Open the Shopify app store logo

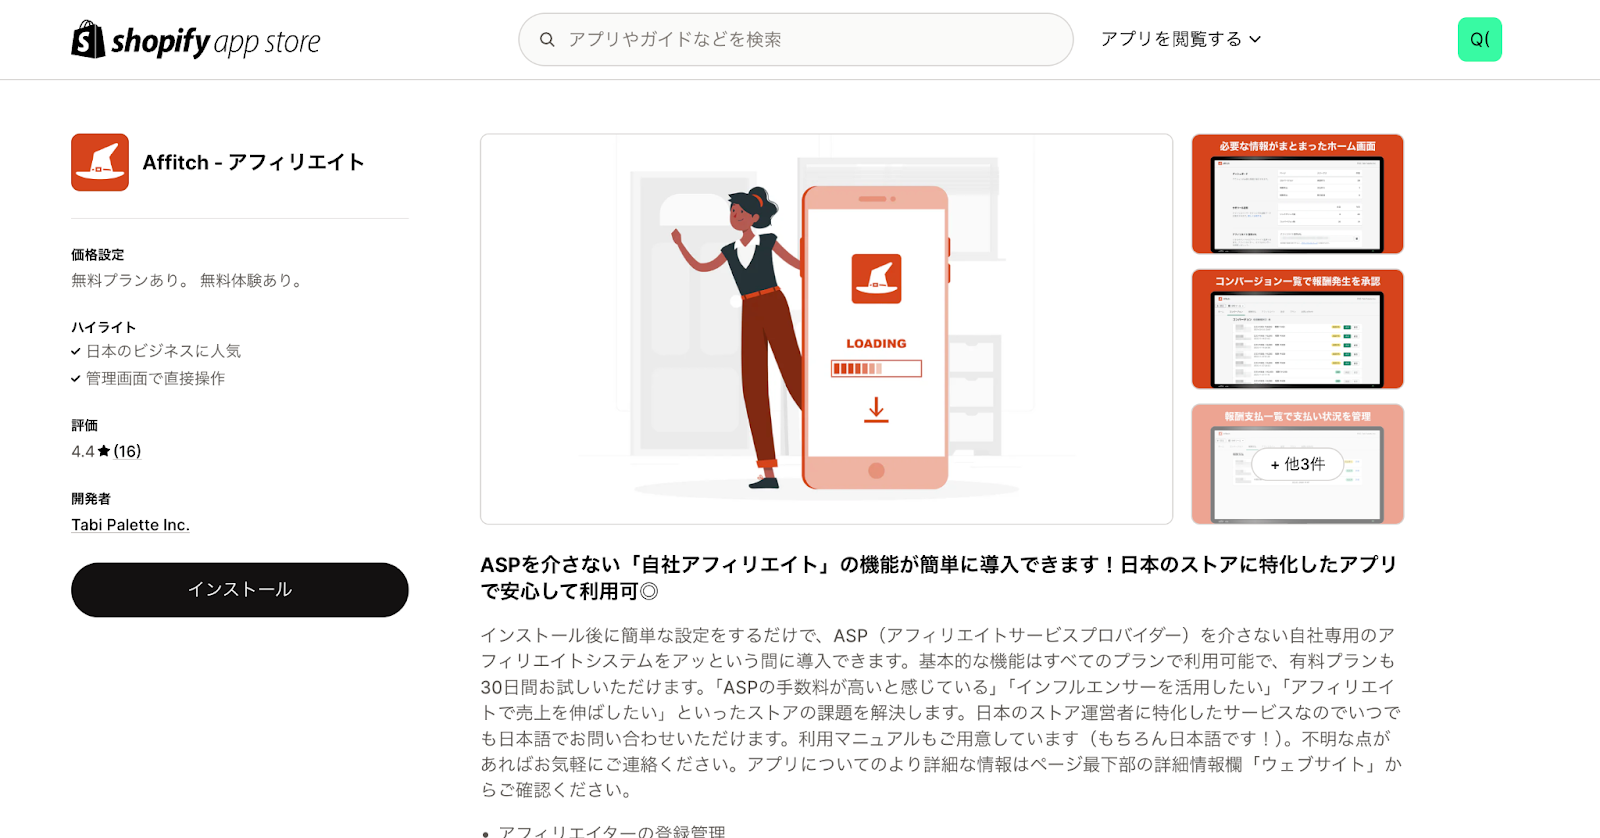click(x=196, y=40)
